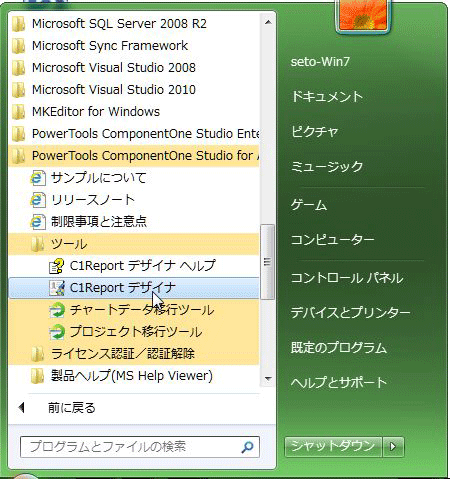Viewport: 450px width, 479px height.
Task: Click the search magnifier icon
Action: point(247,447)
